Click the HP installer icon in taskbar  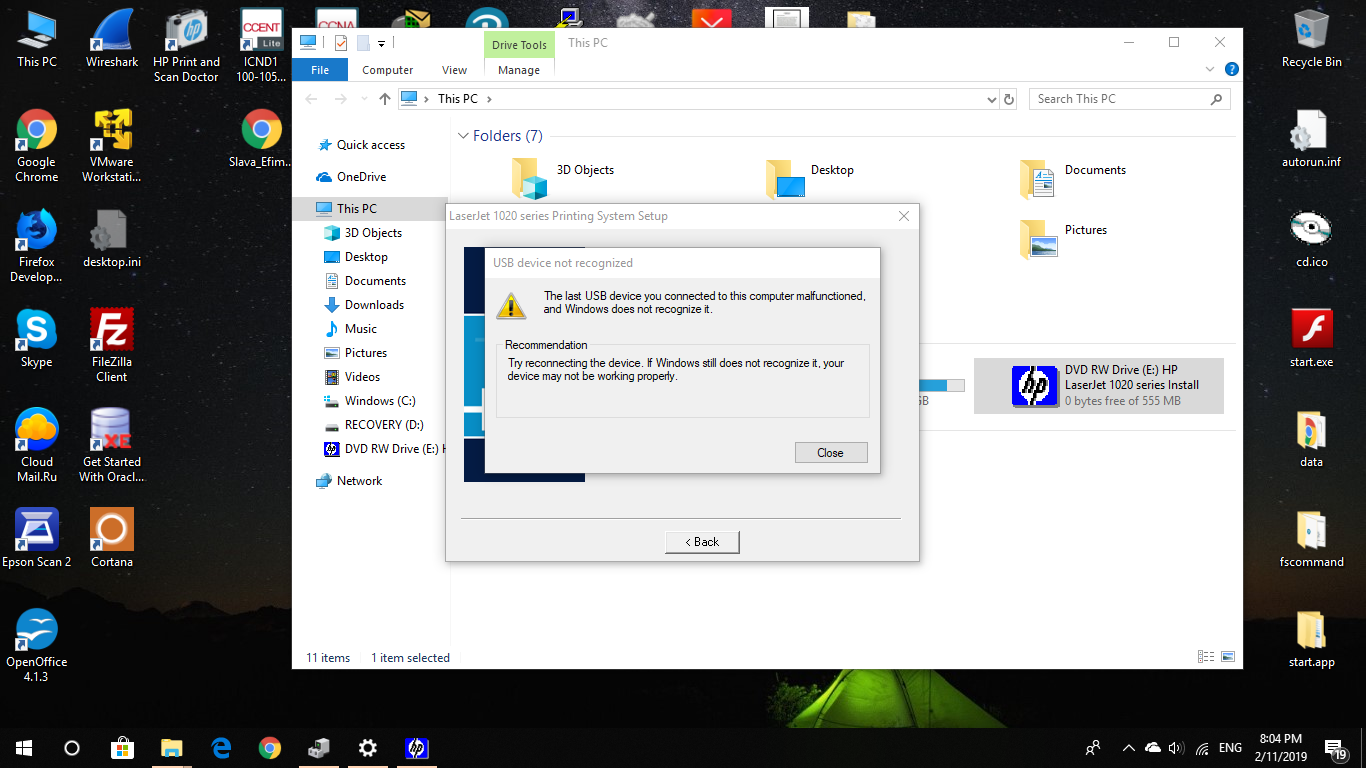[417, 748]
